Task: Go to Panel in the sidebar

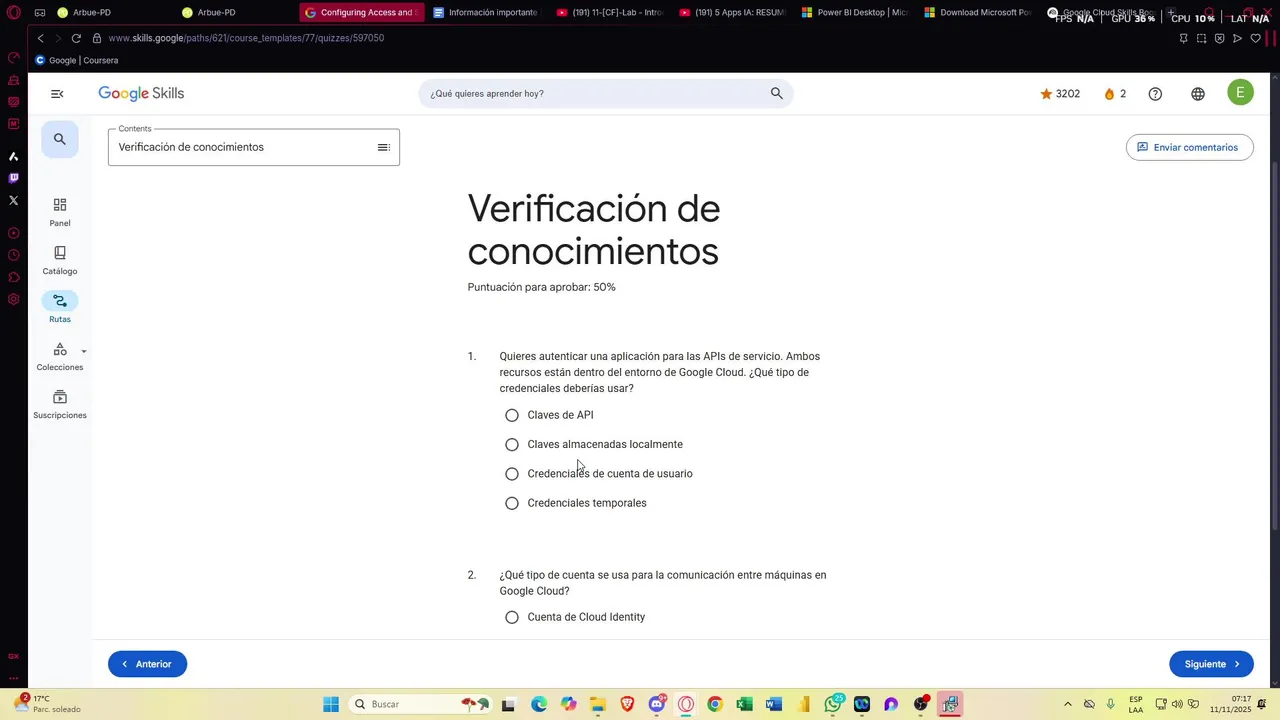Action: click(x=60, y=211)
